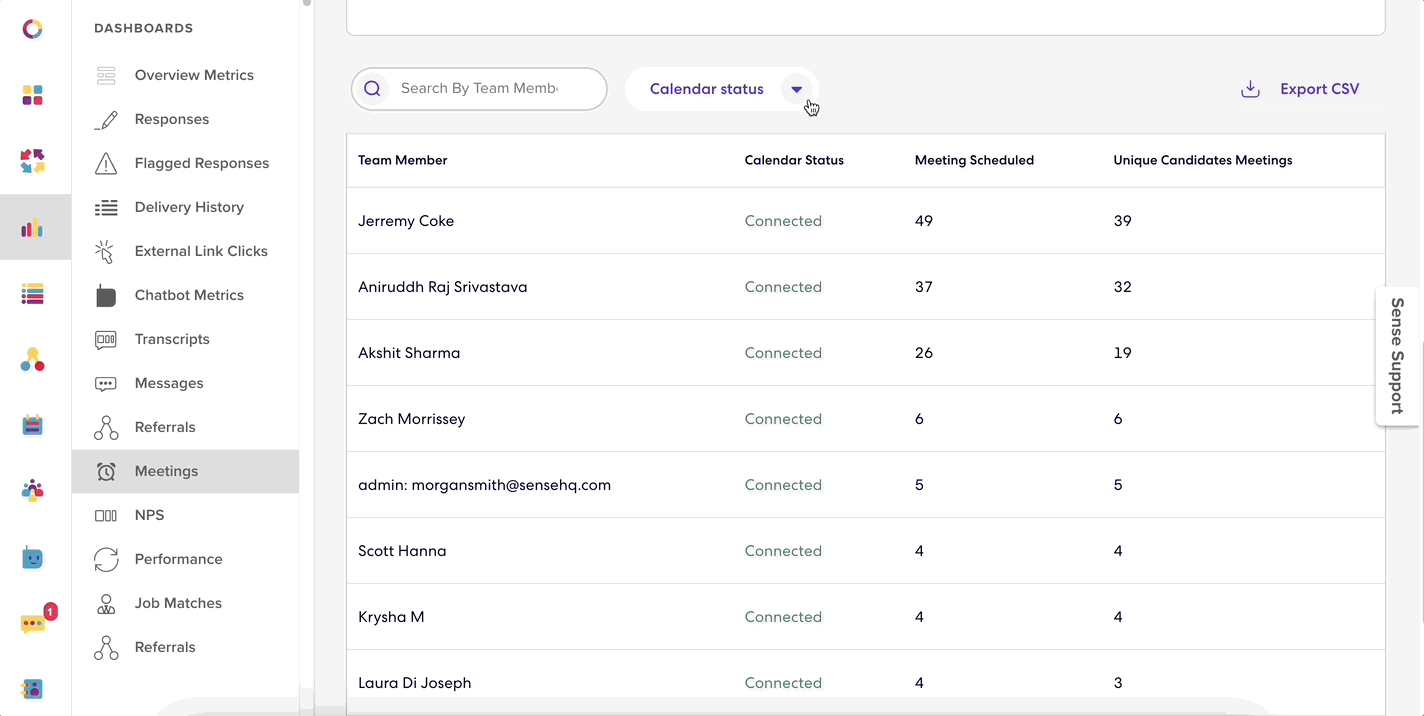Click Akshit Sharma in the table
This screenshot has width=1424, height=716.
[409, 353]
